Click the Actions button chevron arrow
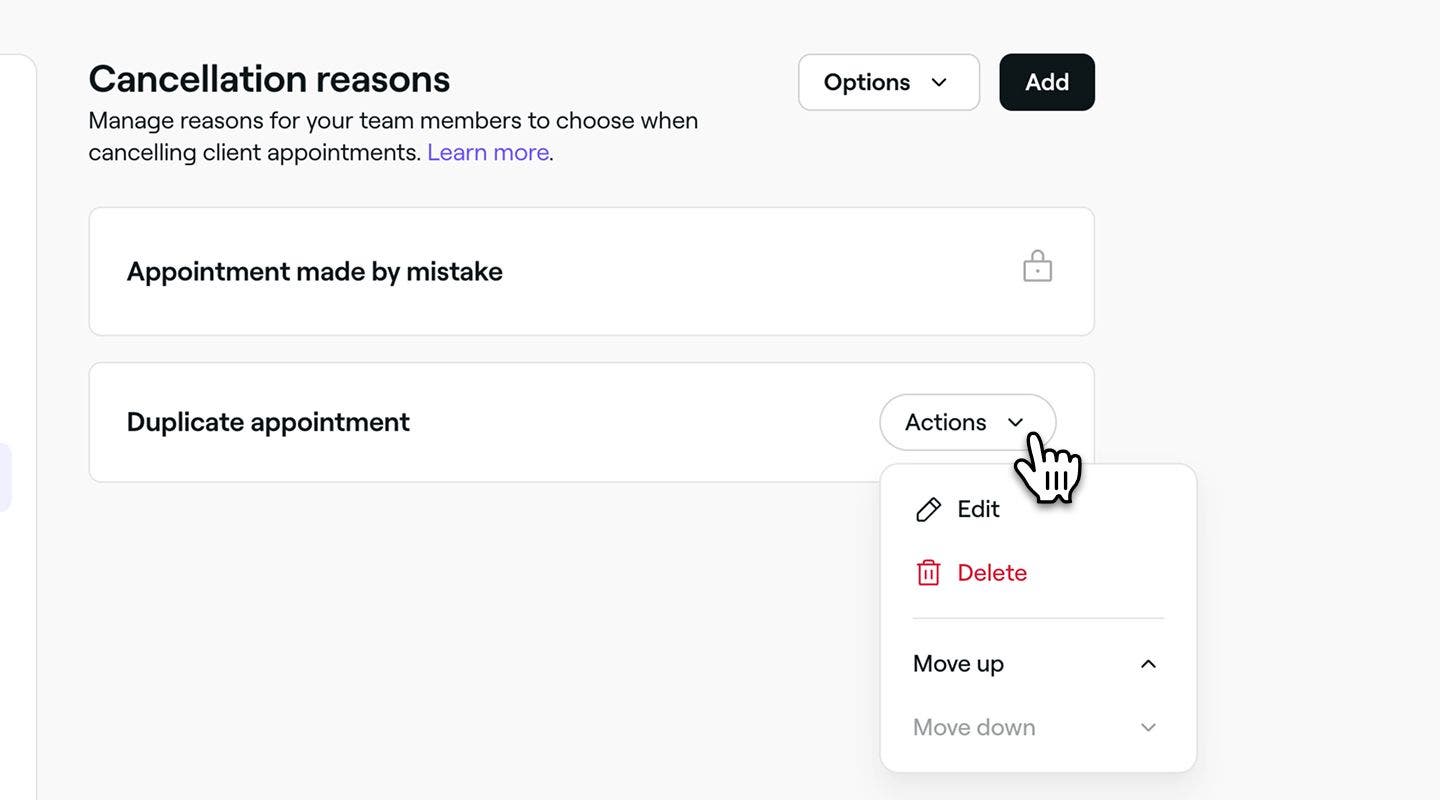Image resolution: width=1440 pixels, height=800 pixels. (1016, 423)
